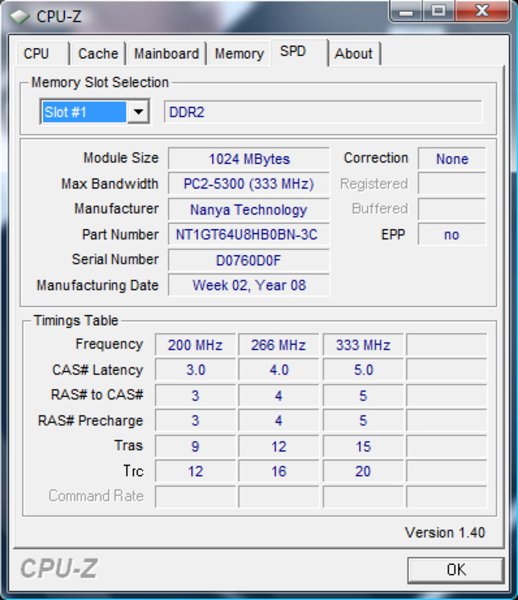Select the SPD tab
Image resolution: width=518 pixels, height=600 pixels.
[300, 52]
